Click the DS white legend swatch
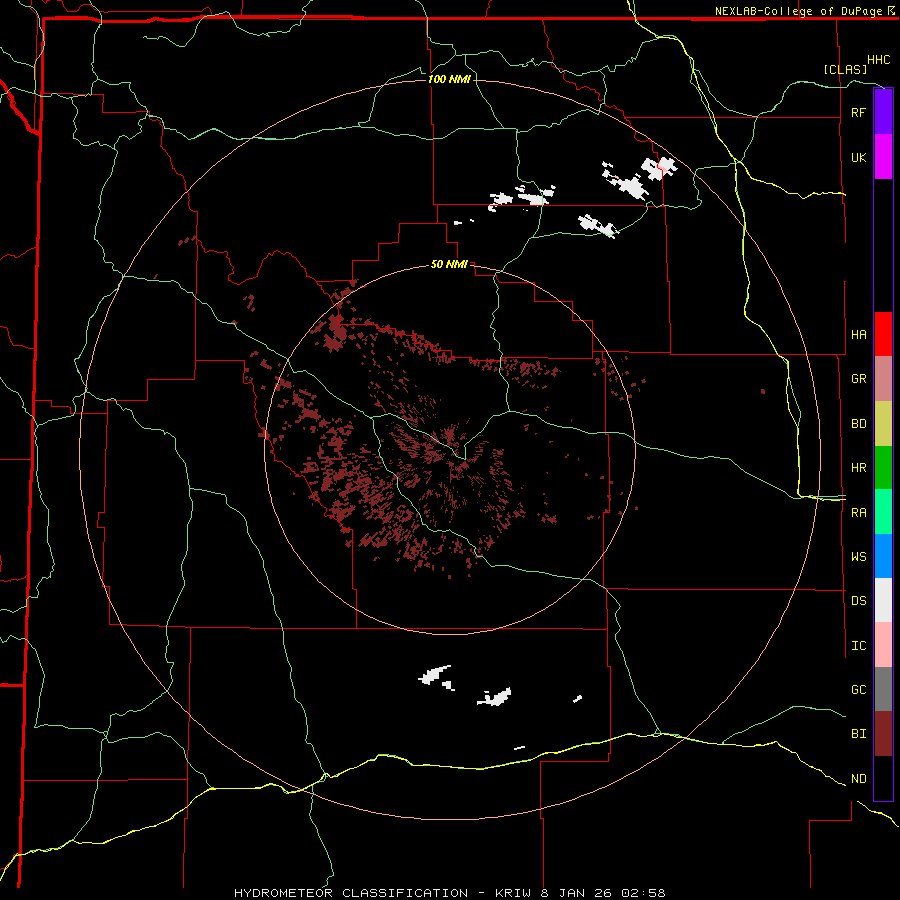 (883, 600)
